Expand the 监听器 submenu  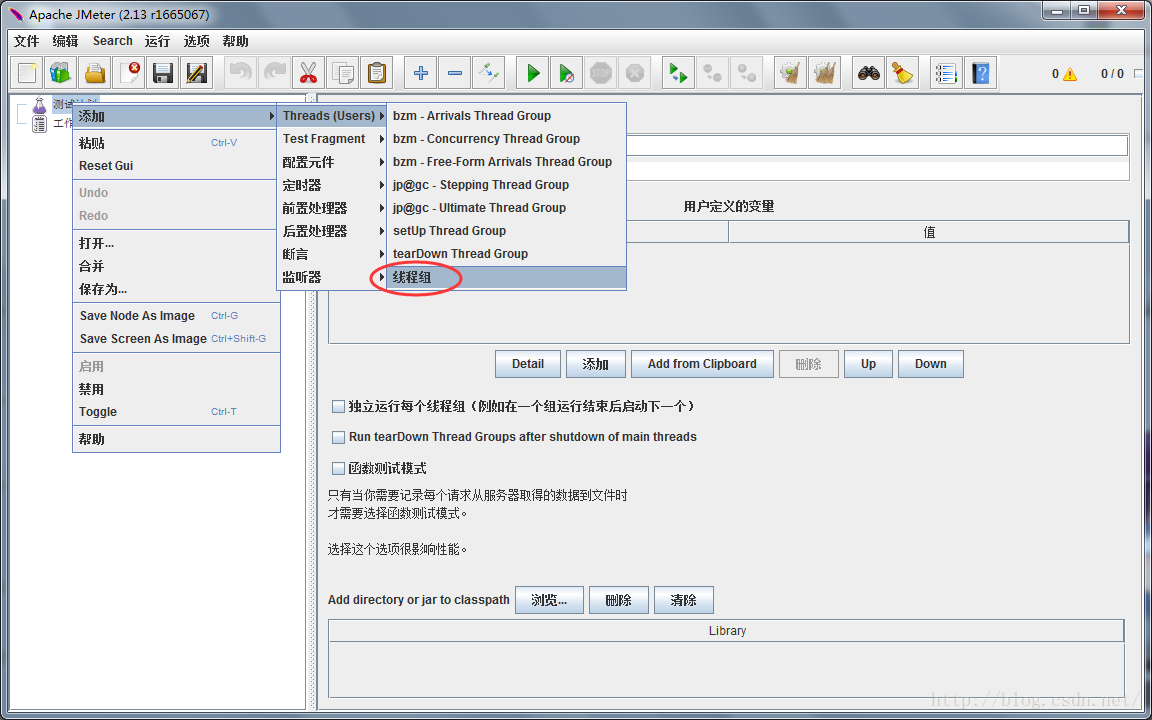click(x=331, y=277)
